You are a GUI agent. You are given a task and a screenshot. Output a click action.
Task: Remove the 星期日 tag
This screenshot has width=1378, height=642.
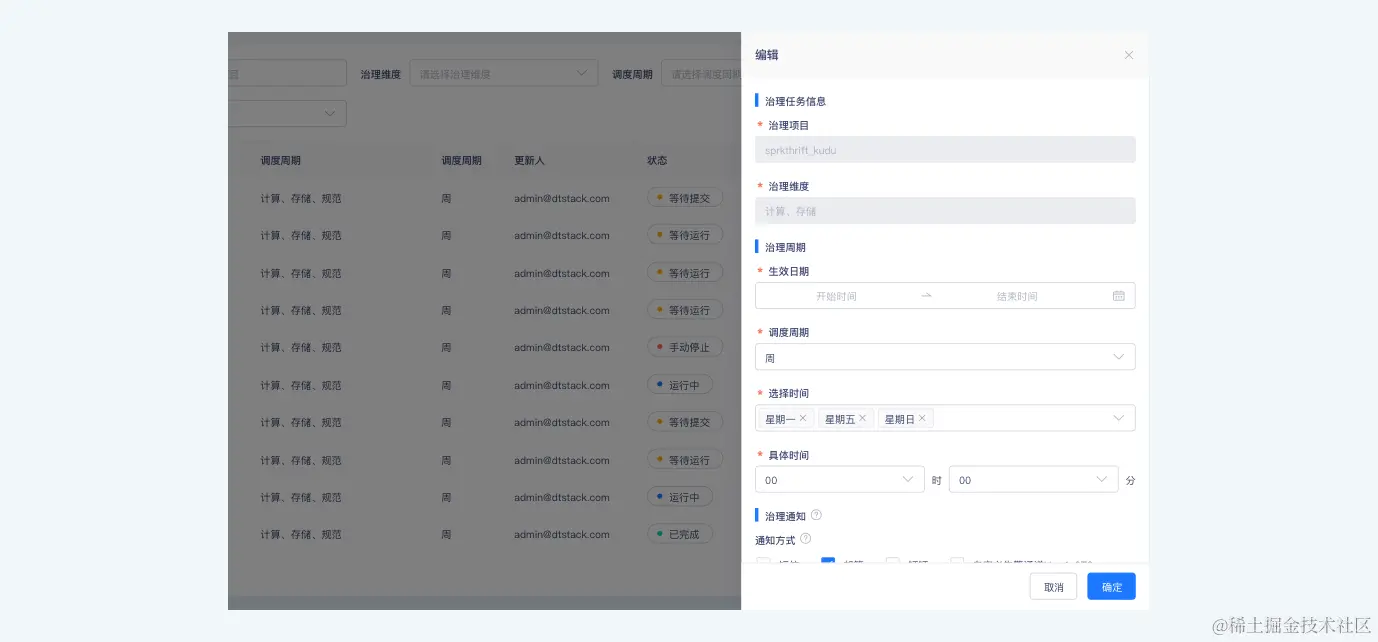pyautogui.click(x=922, y=418)
